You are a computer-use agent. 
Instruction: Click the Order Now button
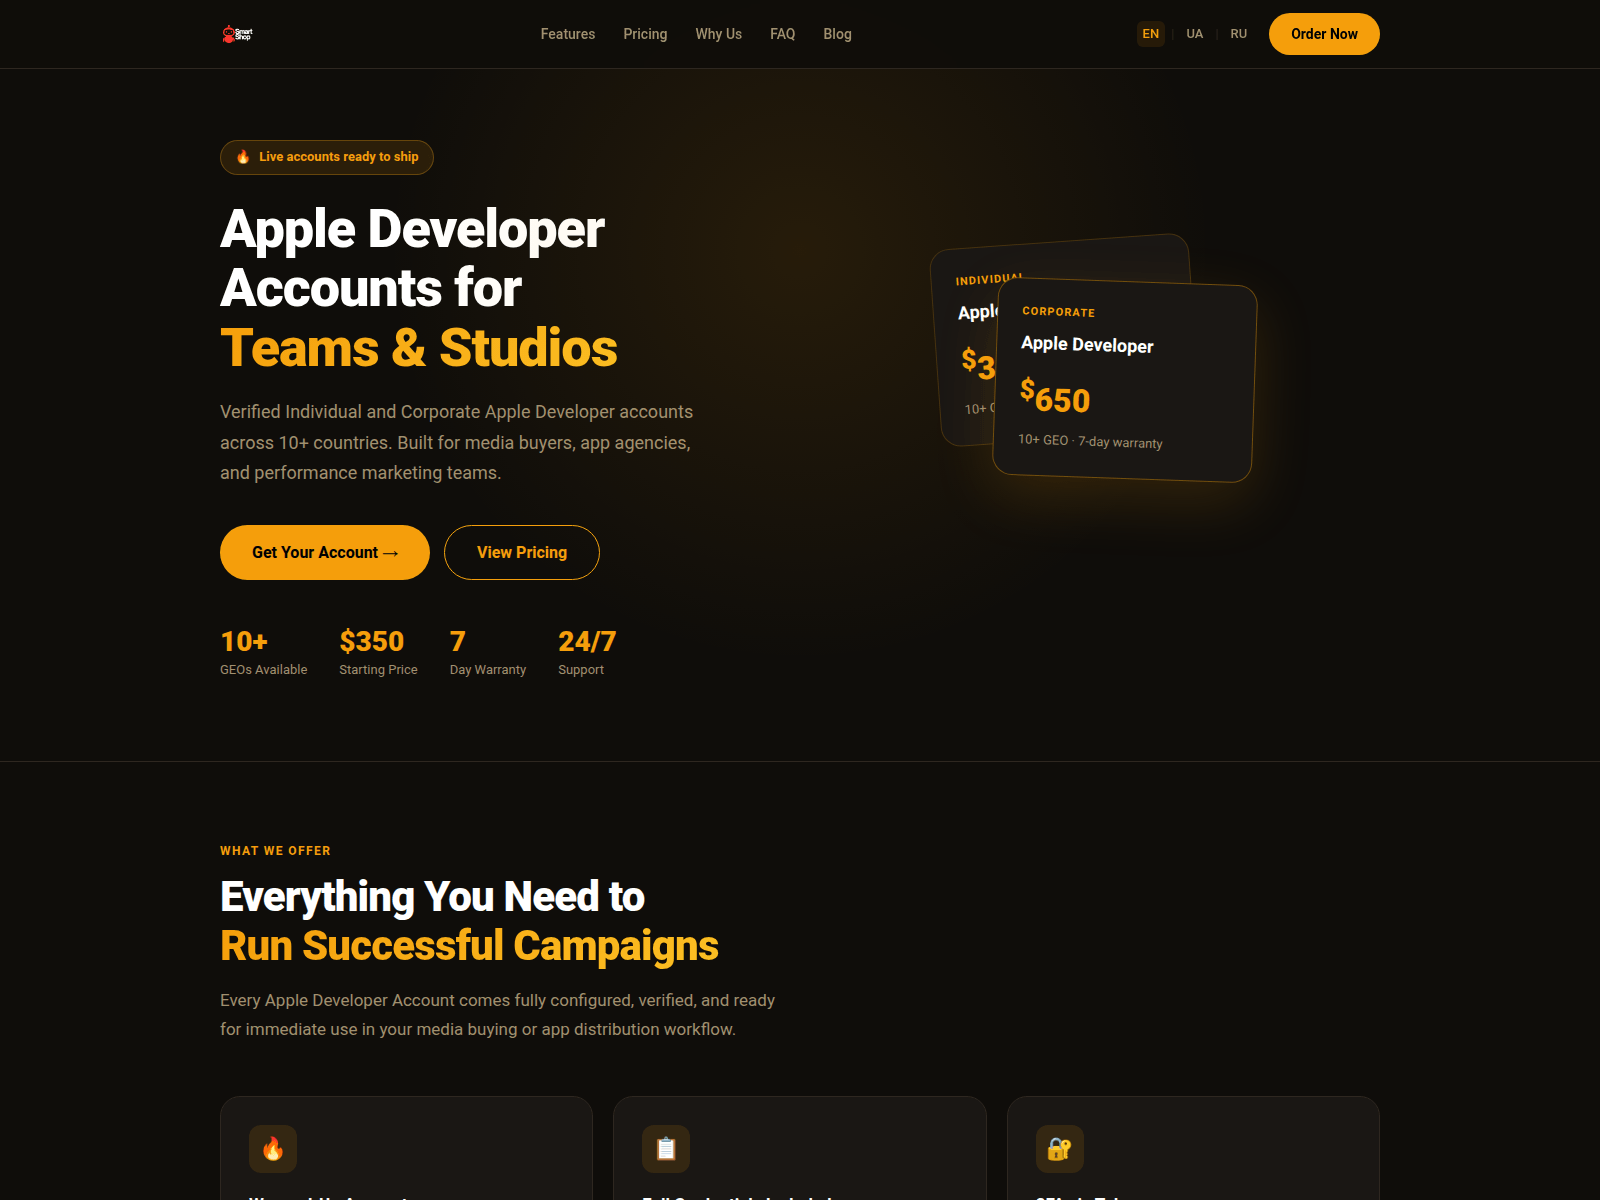tap(1324, 34)
